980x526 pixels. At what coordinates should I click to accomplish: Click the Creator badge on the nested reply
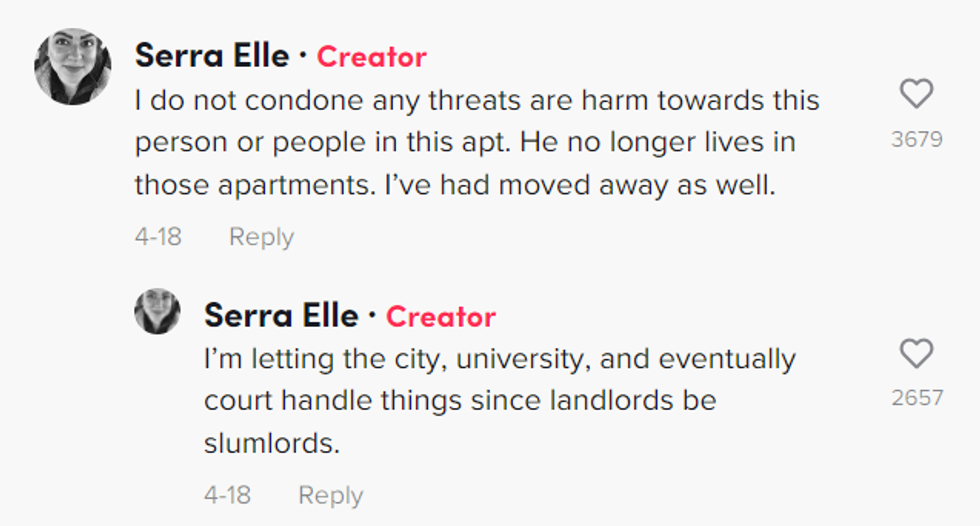[440, 317]
